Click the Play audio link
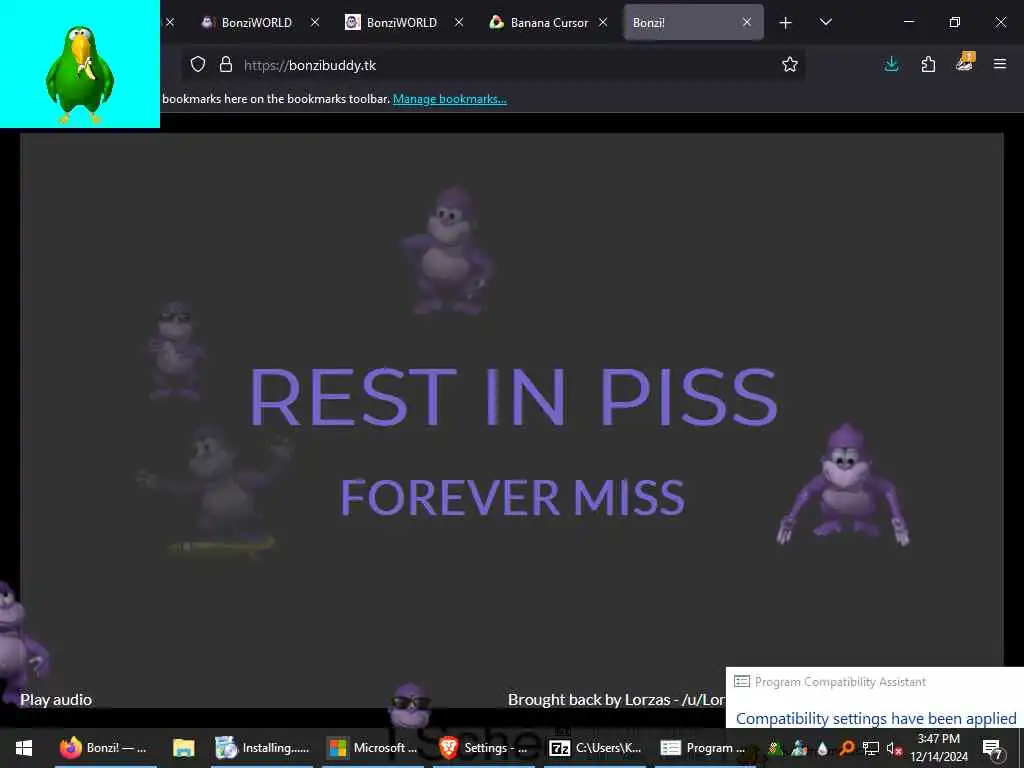The width and height of the screenshot is (1024, 768). tap(56, 699)
